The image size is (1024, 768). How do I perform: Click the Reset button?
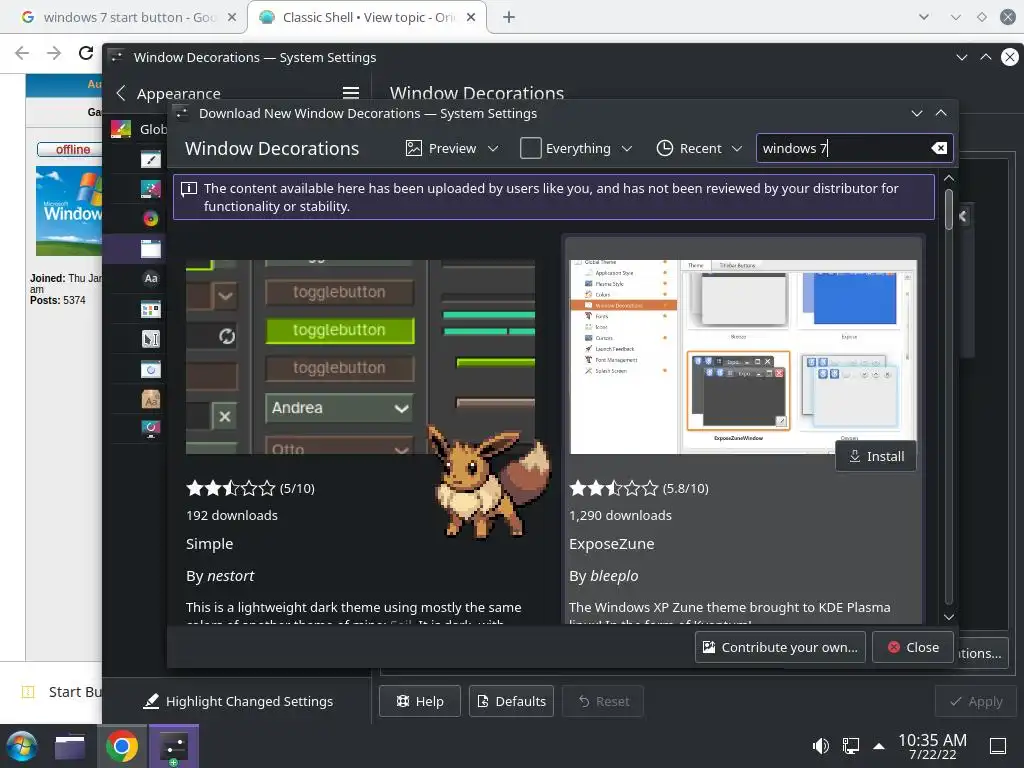[603, 701]
